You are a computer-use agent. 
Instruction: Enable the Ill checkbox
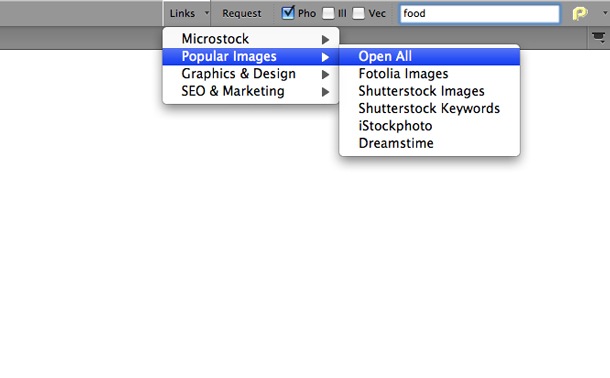tap(328, 13)
